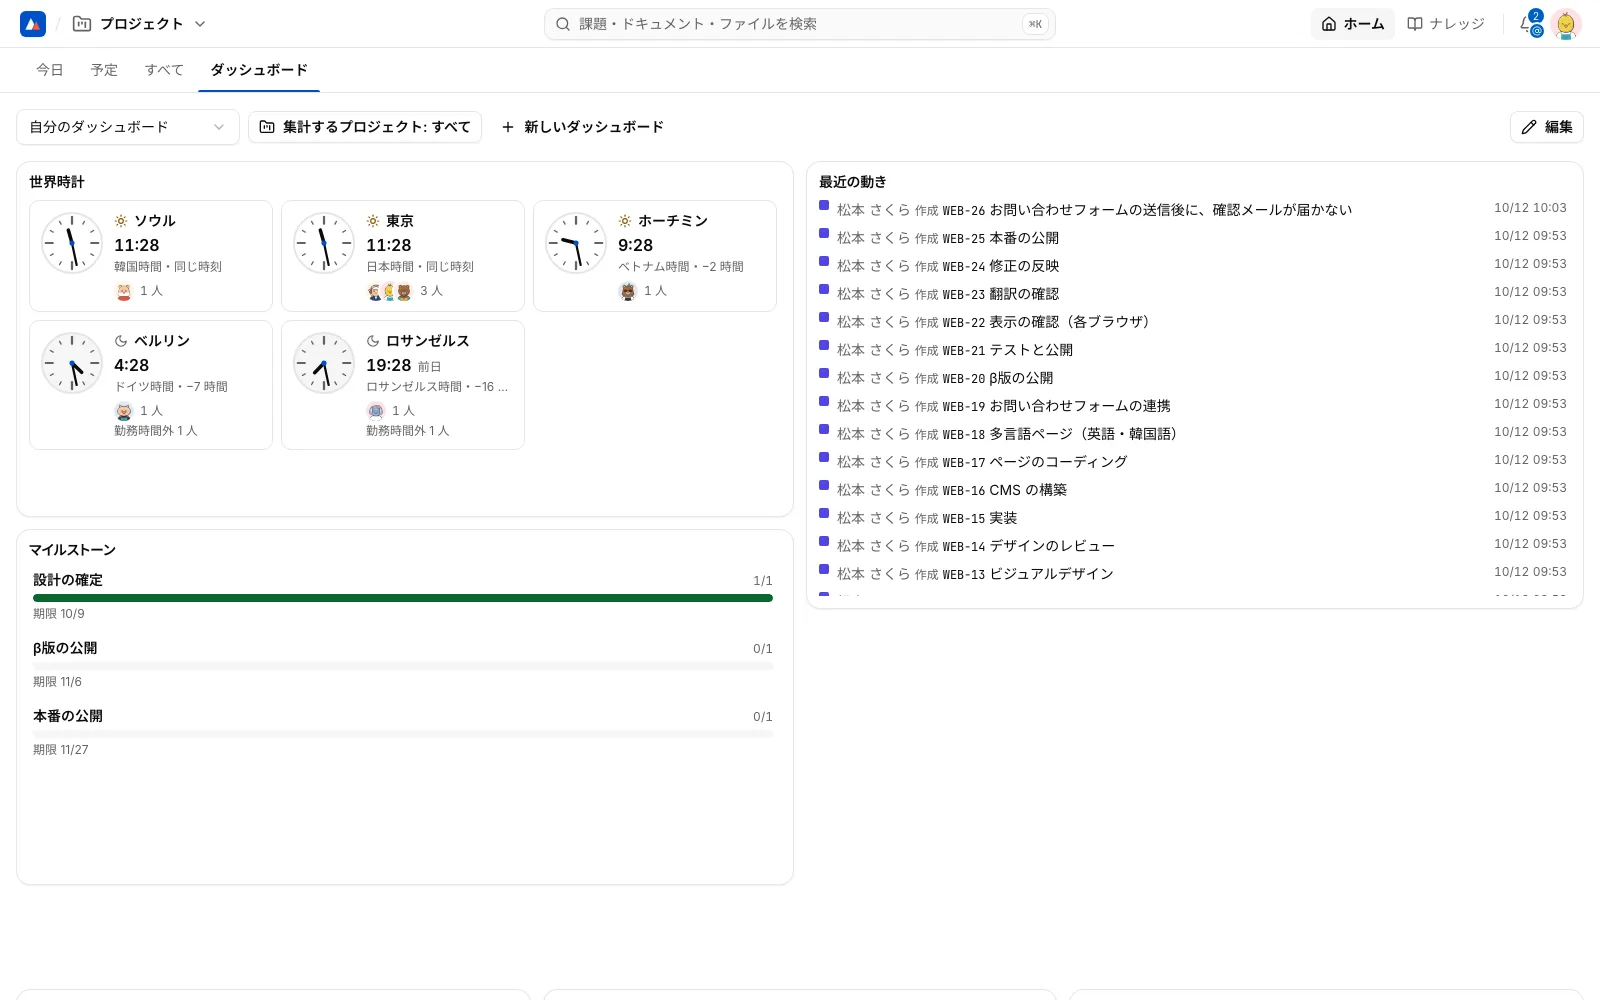Screen dimensions: 1600x1000
Task: Click the search field for 課題・ドキュメント・ファイル
Action: coord(799,24)
